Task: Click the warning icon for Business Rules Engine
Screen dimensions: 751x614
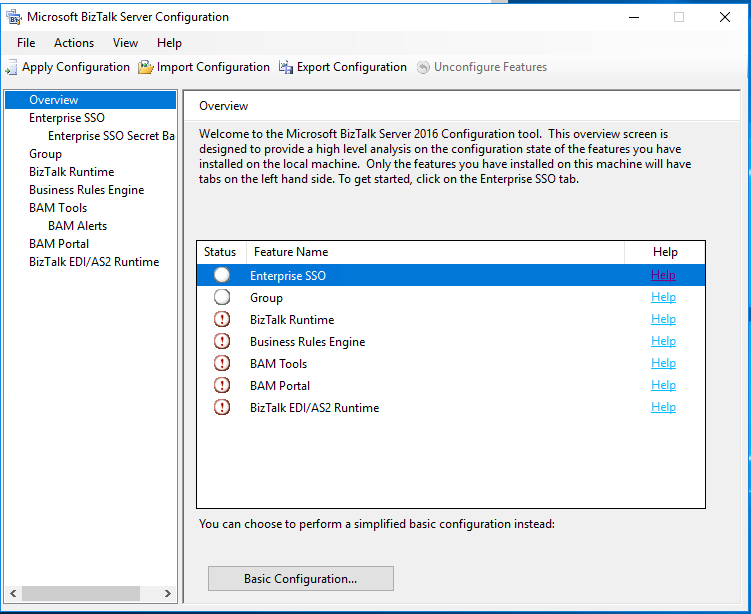Action: click(x=222, y=341)
